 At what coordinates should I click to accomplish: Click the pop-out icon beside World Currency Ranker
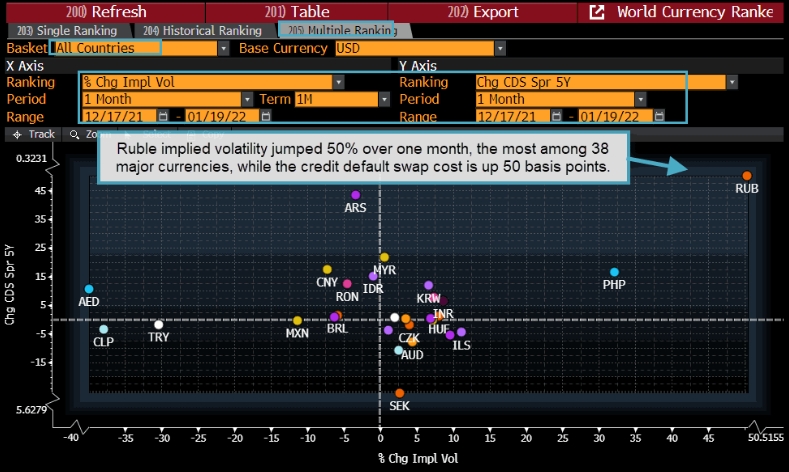pos(597,12)
